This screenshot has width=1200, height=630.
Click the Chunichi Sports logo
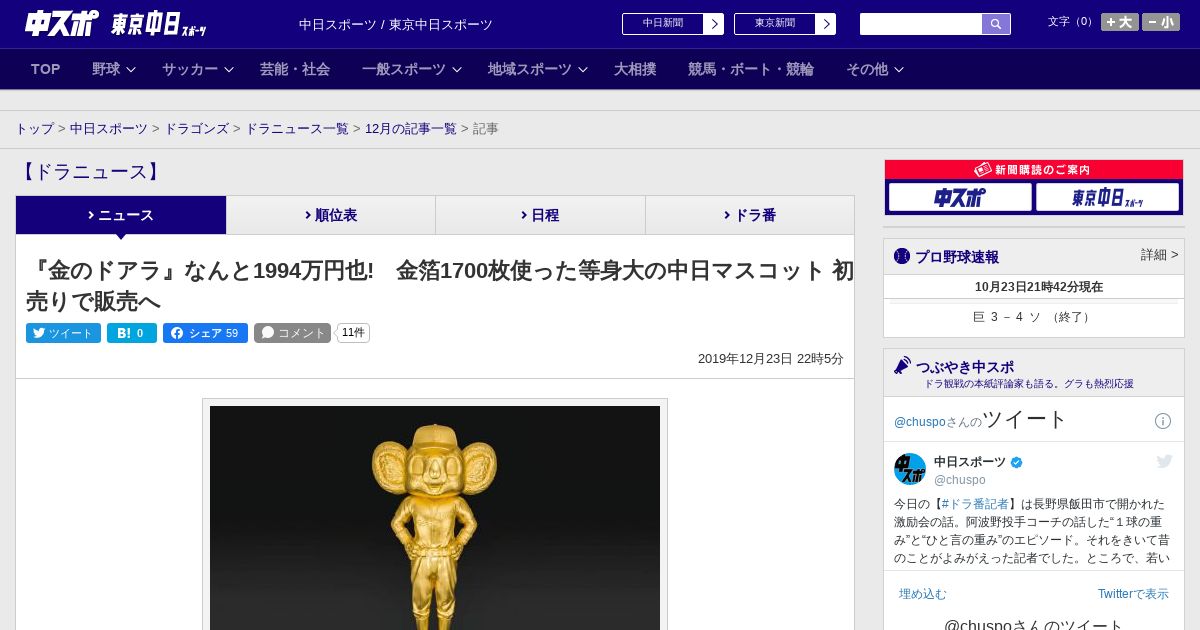[x=62, y=23]
